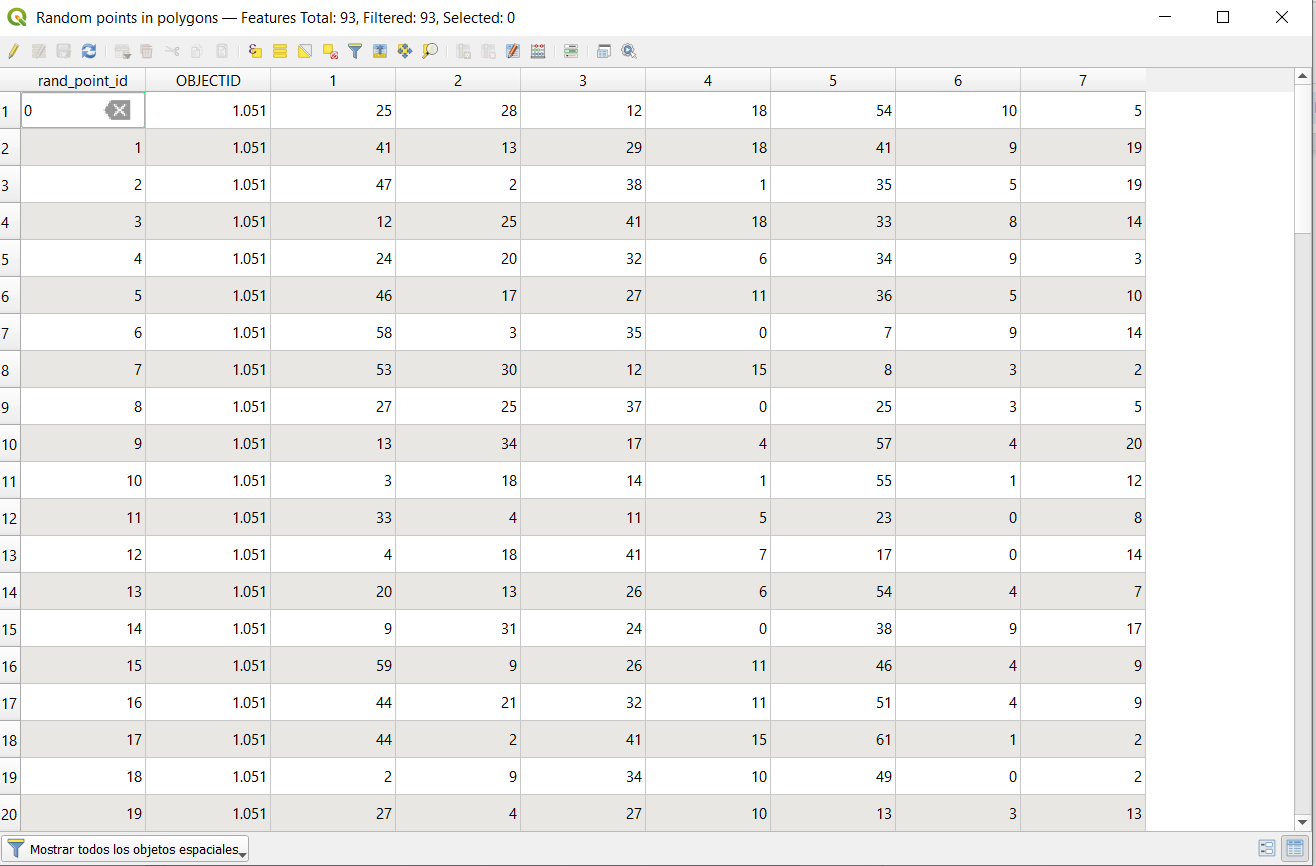Click the cut scissors icon
1316x866 pixels.
(172, 51)
